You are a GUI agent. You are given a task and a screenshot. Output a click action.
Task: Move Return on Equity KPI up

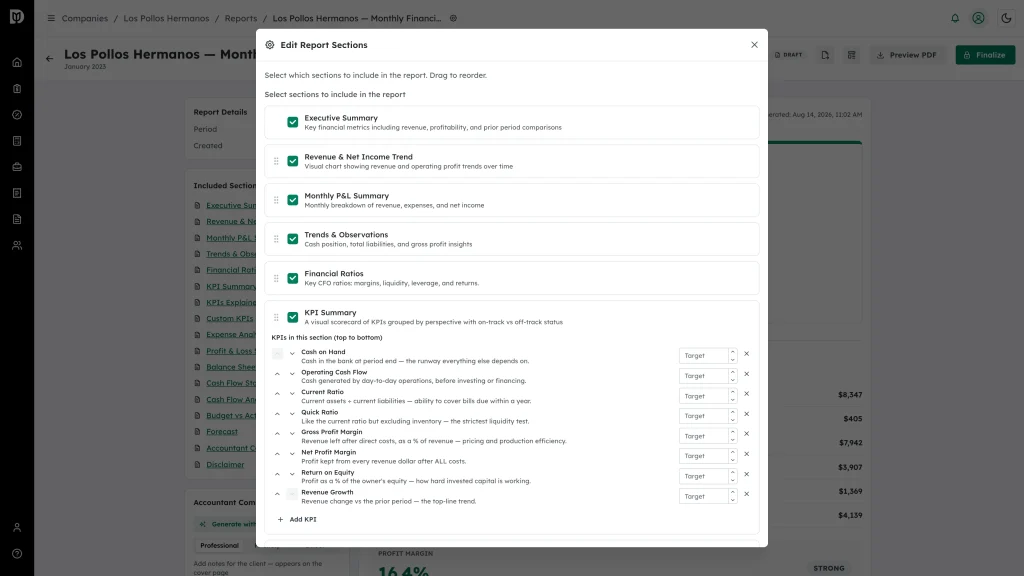coord(277,474)
